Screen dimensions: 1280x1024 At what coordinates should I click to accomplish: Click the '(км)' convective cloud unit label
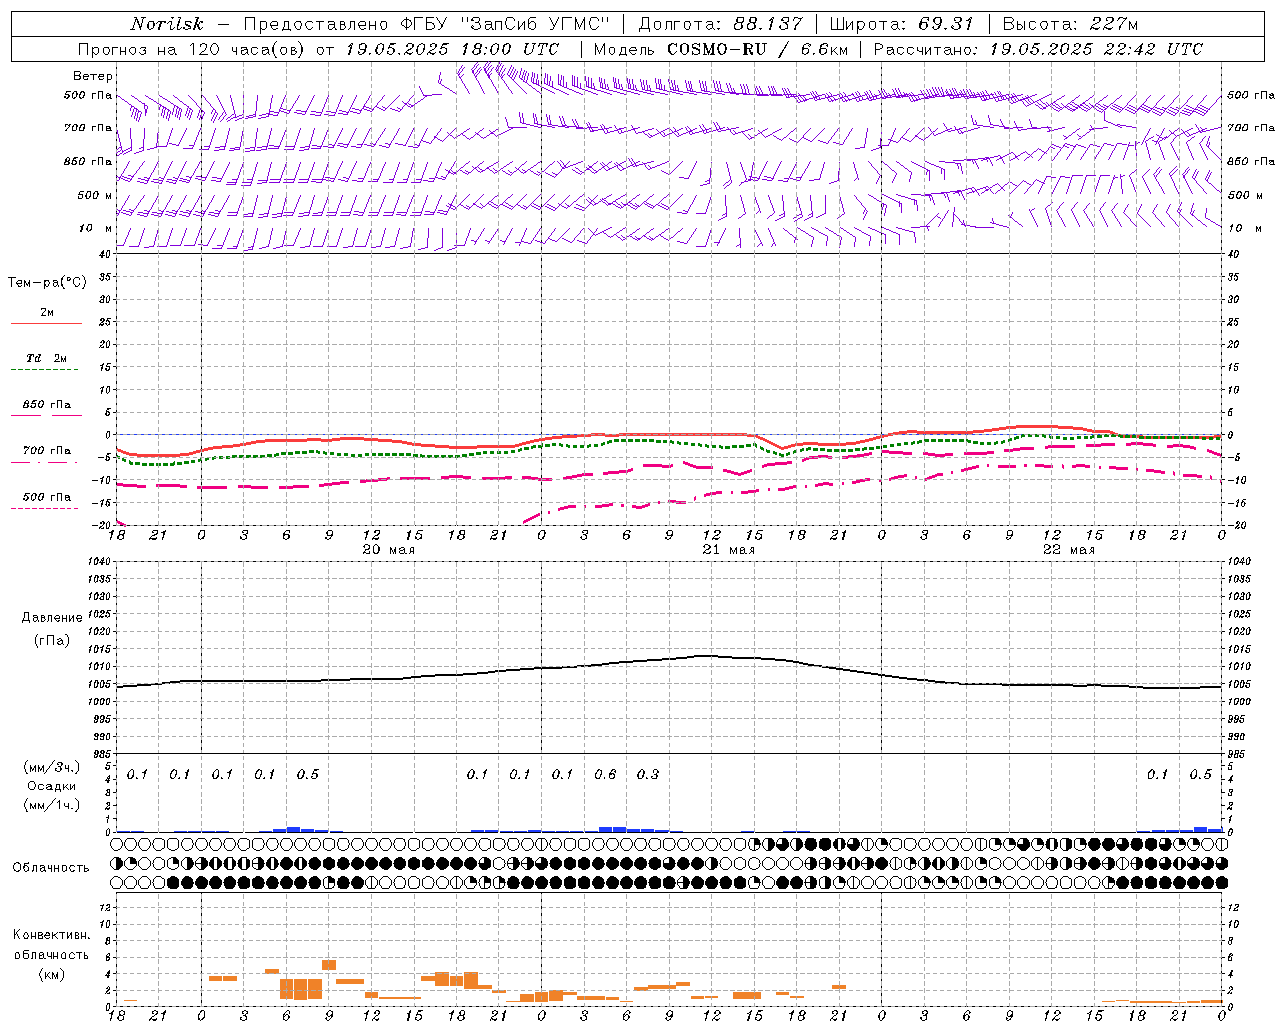tap(52, 974)
